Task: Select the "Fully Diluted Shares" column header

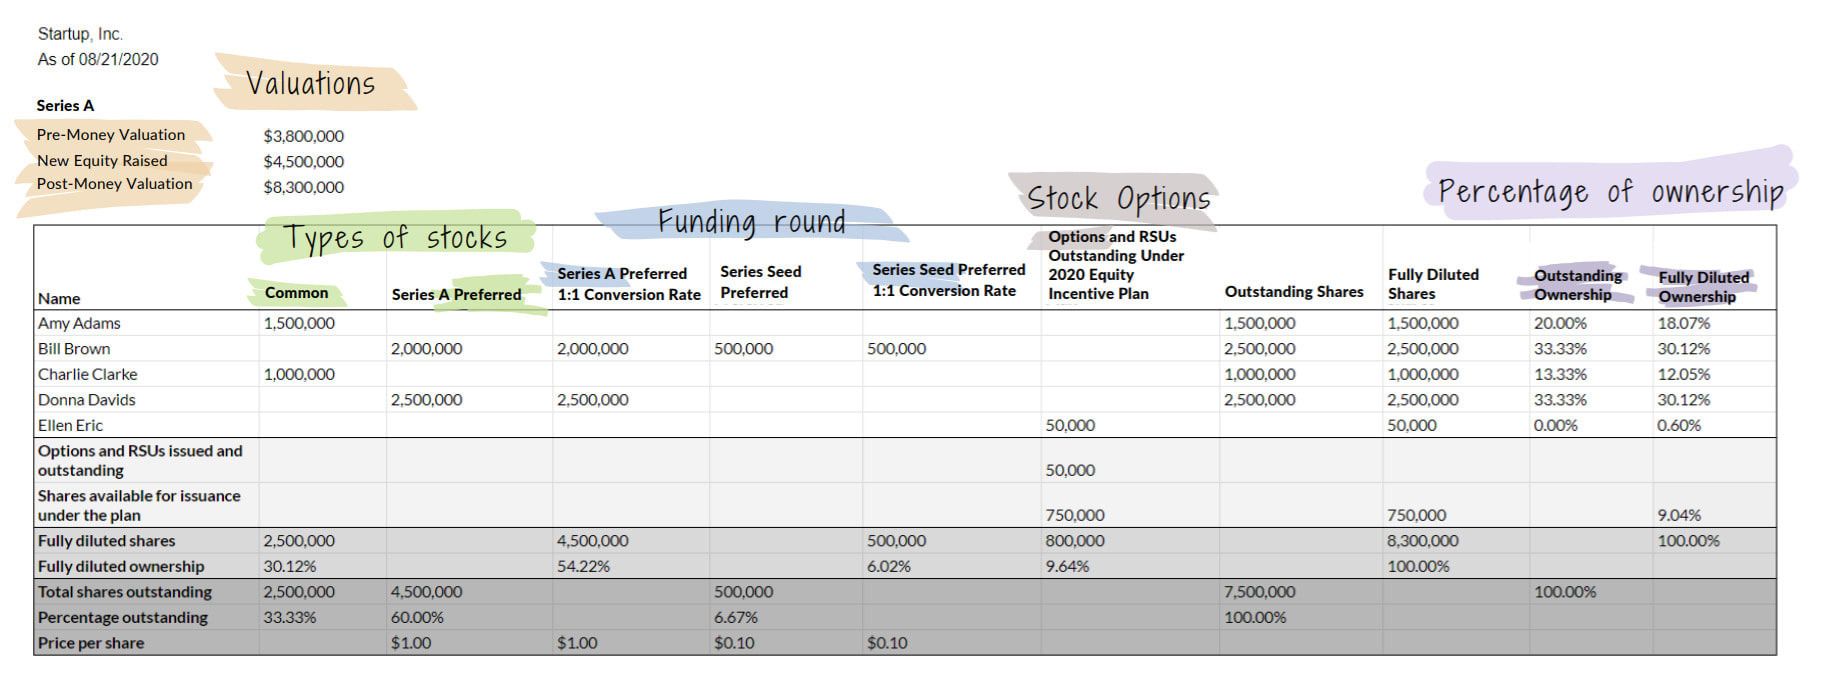Action: pos(1433,284)
